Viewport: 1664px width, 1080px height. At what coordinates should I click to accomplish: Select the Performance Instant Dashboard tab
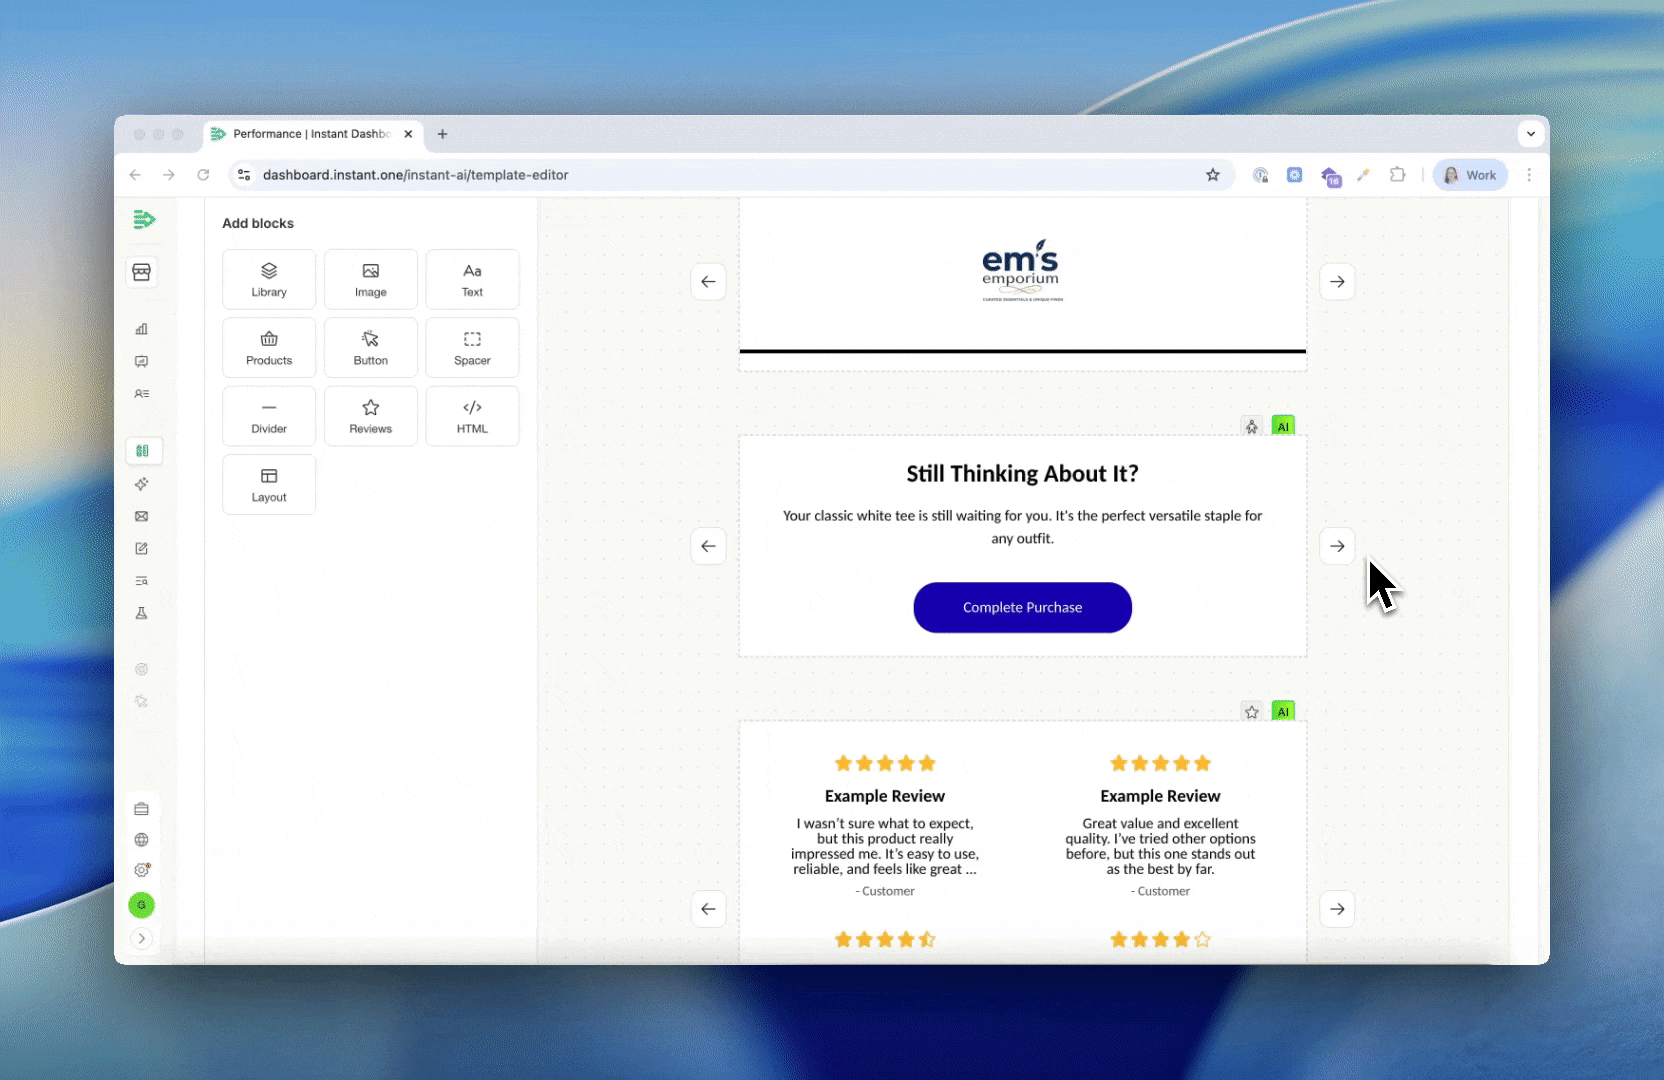[310, 134]
